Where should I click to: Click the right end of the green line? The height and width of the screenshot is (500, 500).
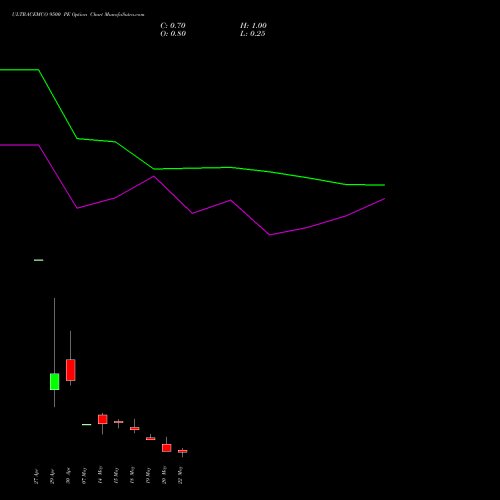pyautogui.click(x=384, y=185)
